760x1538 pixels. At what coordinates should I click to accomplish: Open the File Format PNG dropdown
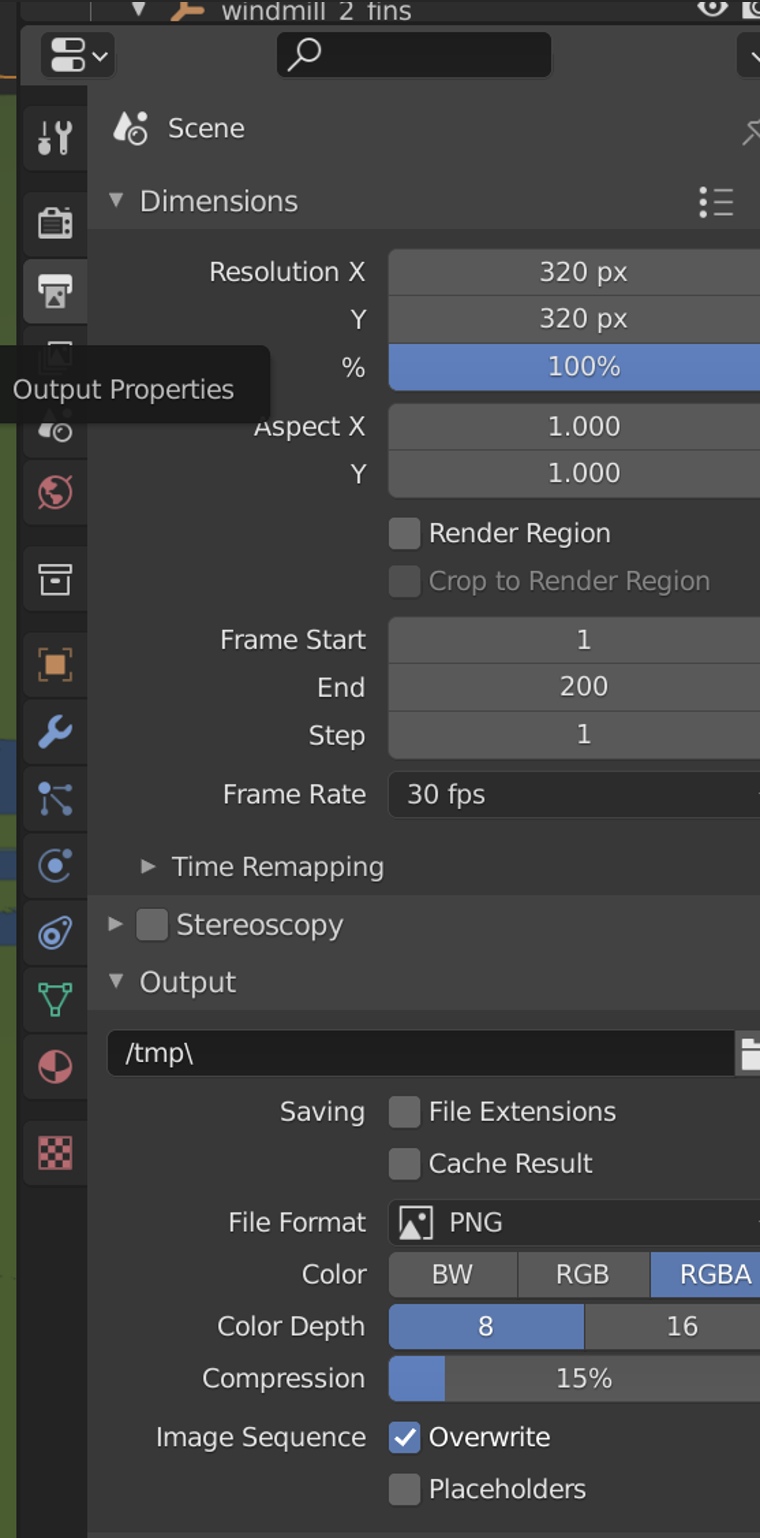tap(573, 1222)
